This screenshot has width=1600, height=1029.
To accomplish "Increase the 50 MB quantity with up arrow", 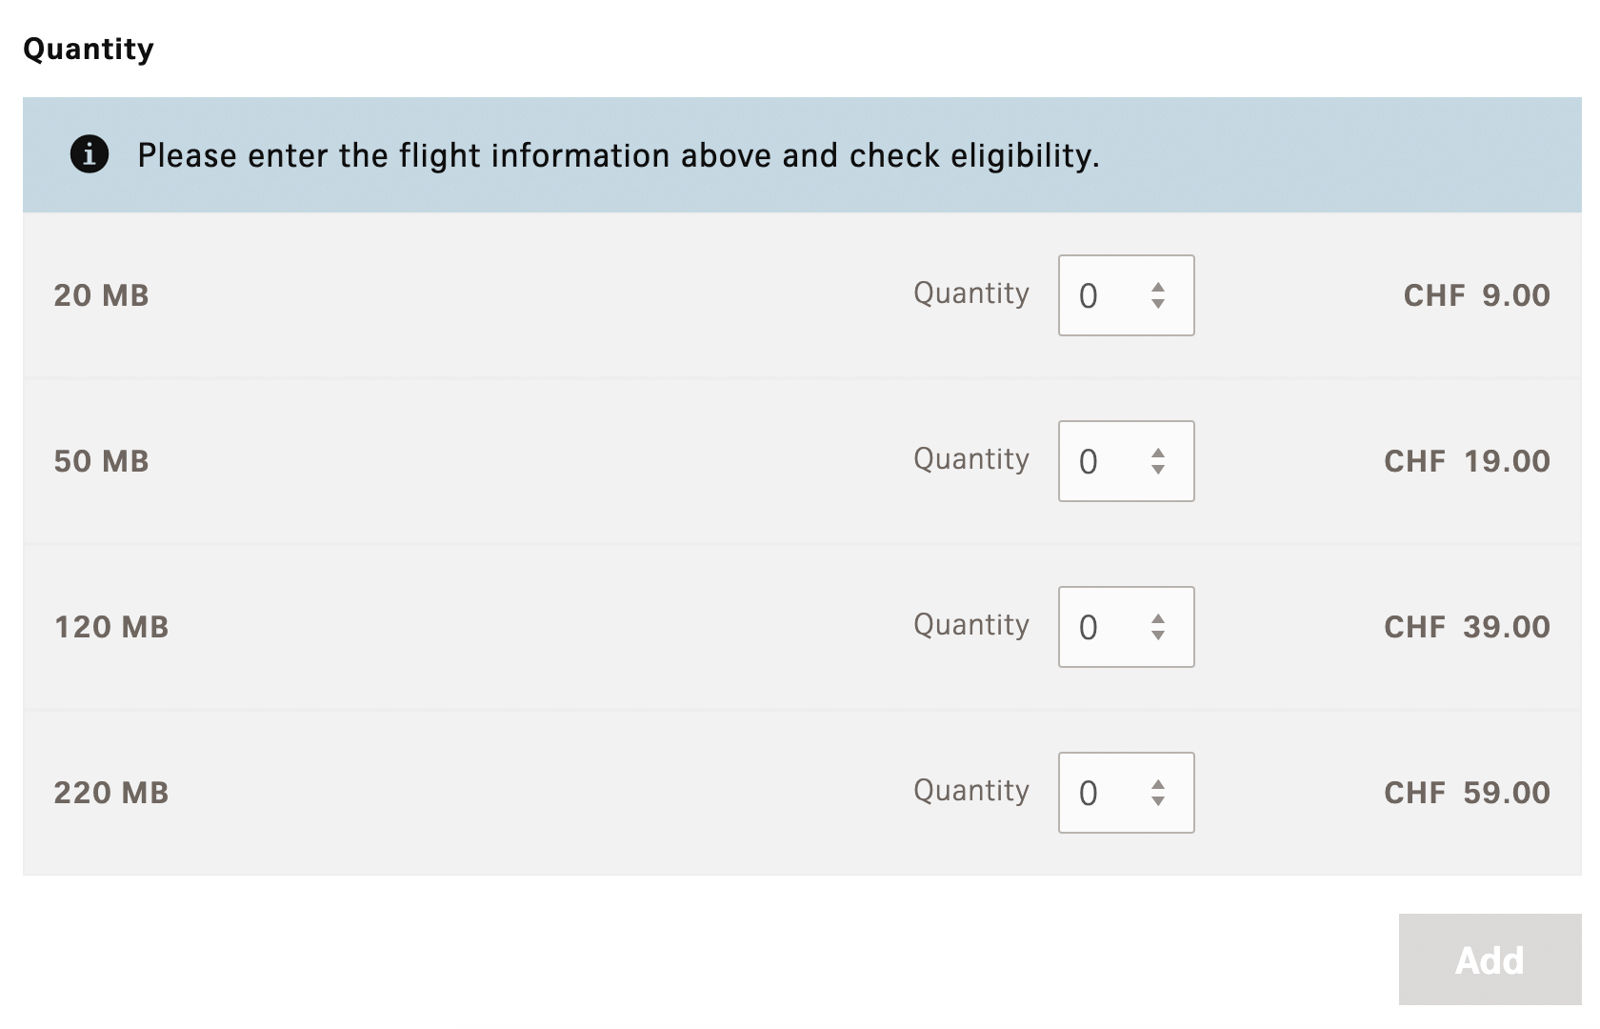I will click(x=1158, y=453).
